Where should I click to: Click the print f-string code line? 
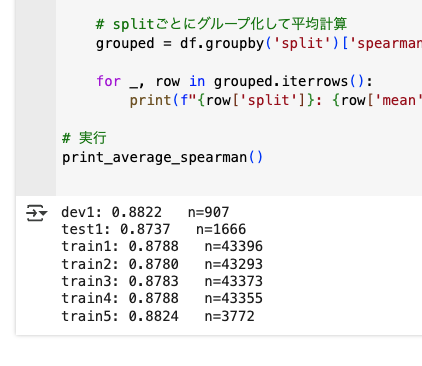tap(276, 100)
